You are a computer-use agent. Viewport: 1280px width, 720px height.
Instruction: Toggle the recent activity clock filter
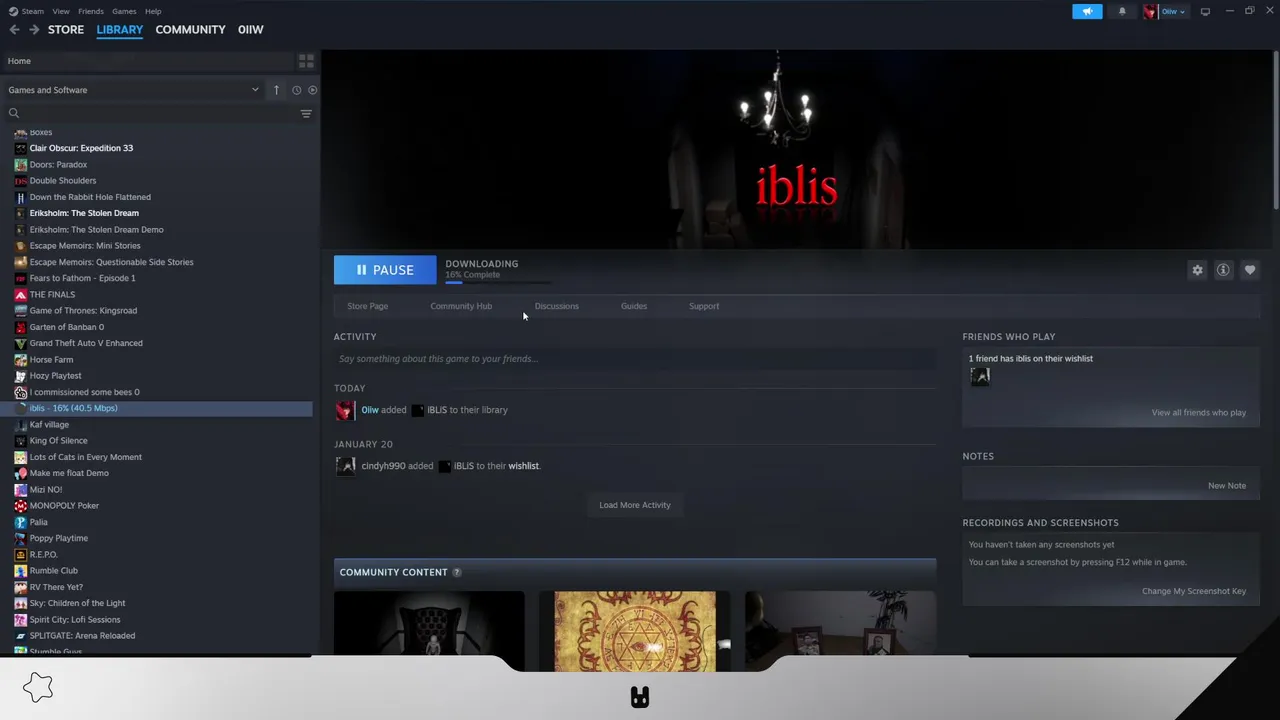[x=296, y=90]
